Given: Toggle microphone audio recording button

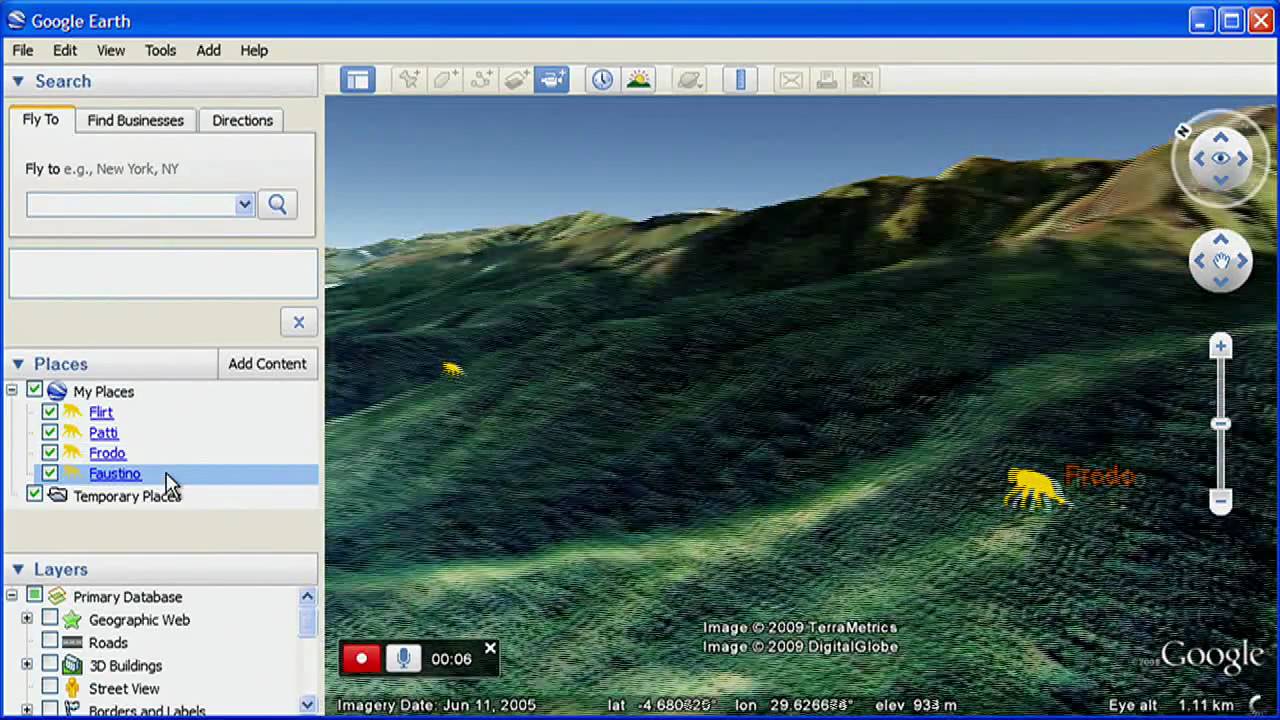Looking at the screenshot, I should tap(404, 658).
